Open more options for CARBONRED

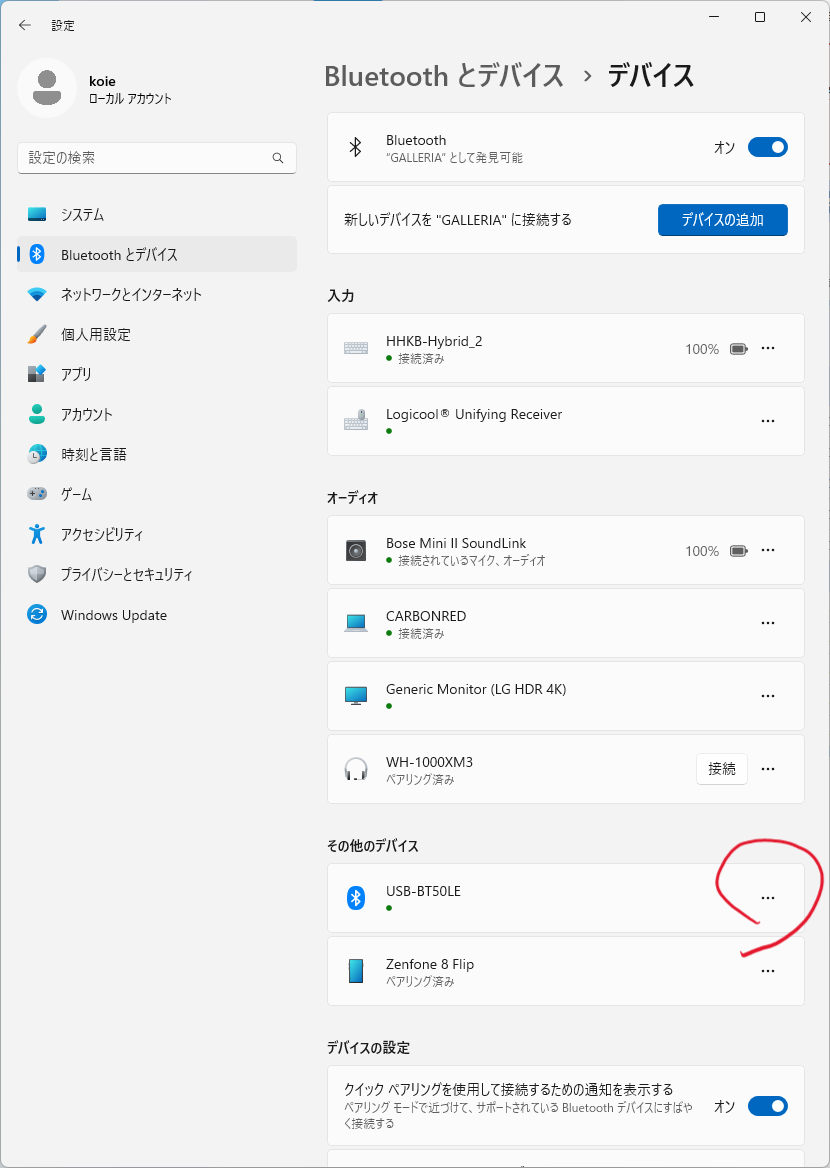point(768,623)
